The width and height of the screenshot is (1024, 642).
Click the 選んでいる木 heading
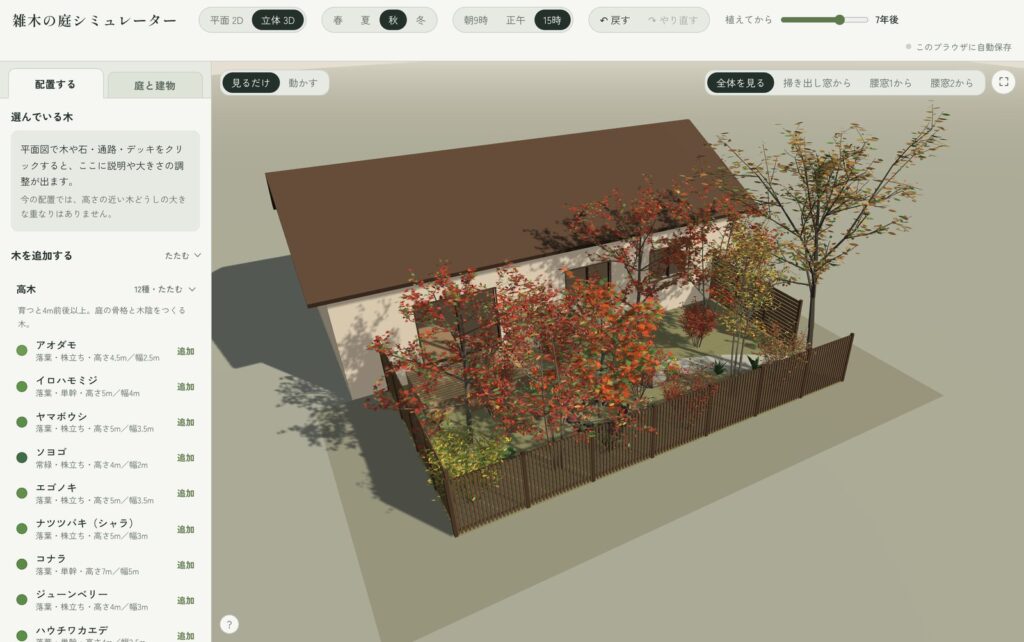pyautogui.click(x=42, y=117)
